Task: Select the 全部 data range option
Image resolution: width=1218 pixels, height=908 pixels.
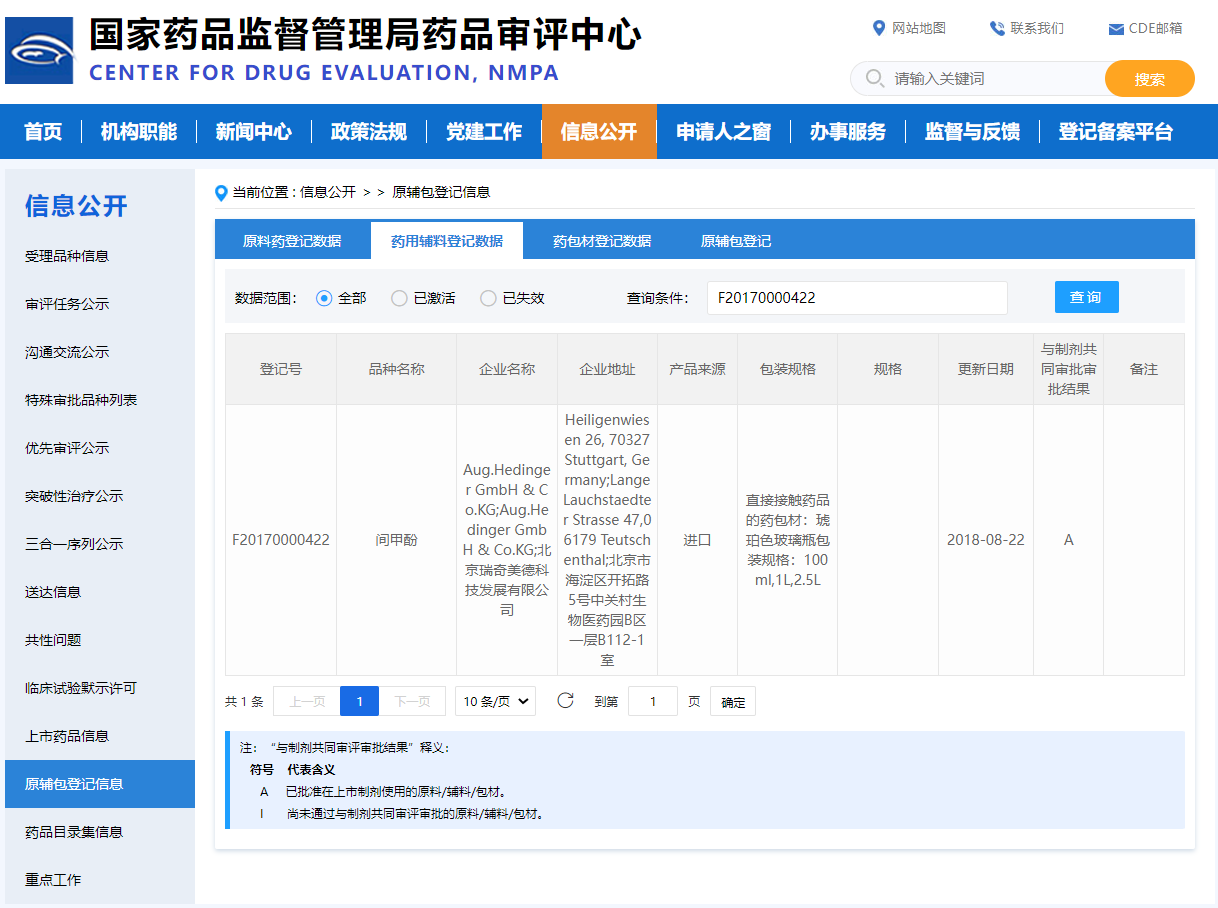Action: [322, 297]
